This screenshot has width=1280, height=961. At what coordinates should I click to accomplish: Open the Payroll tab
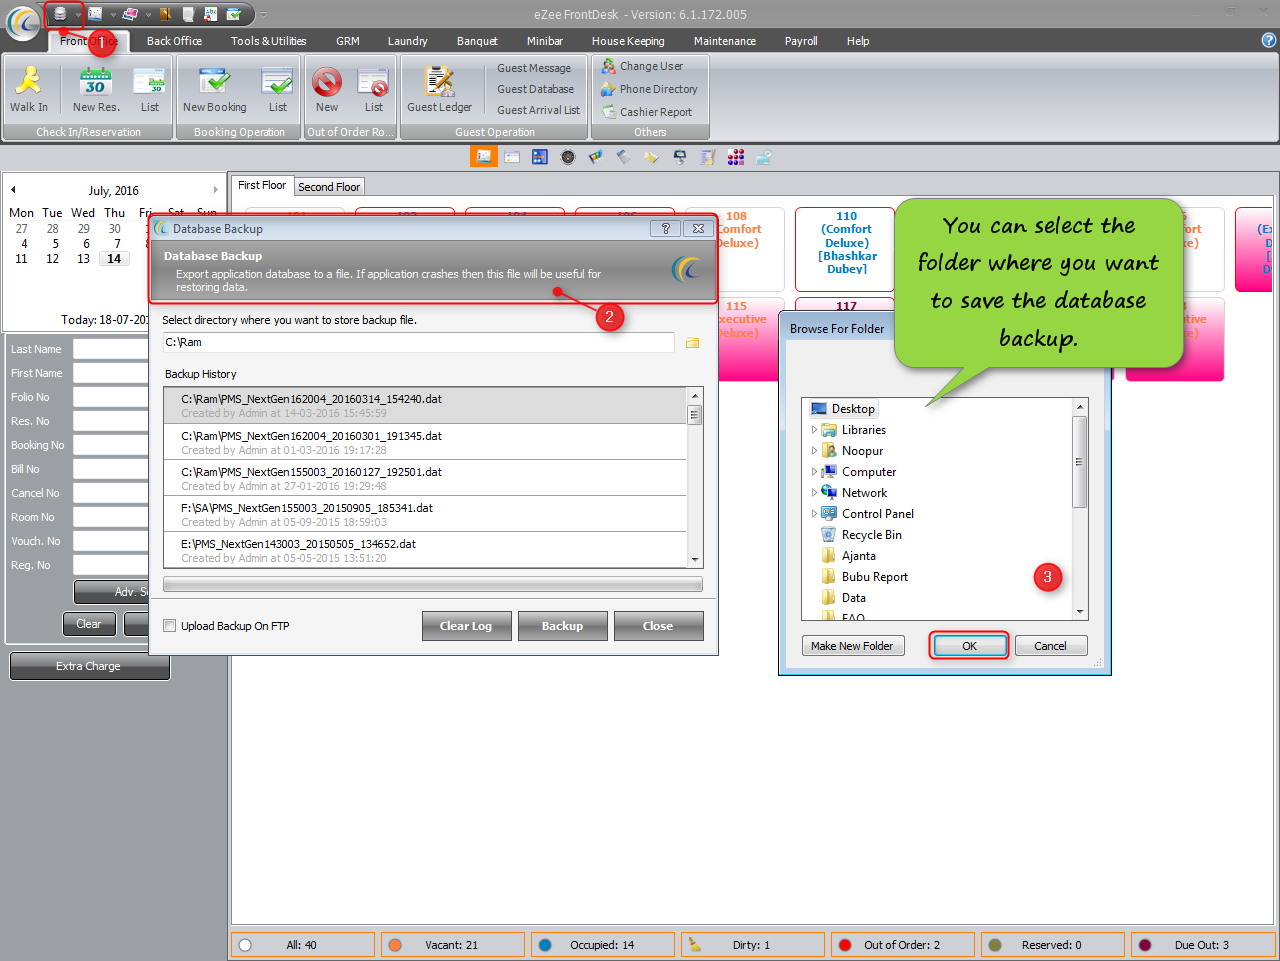(x=801, y=41)
